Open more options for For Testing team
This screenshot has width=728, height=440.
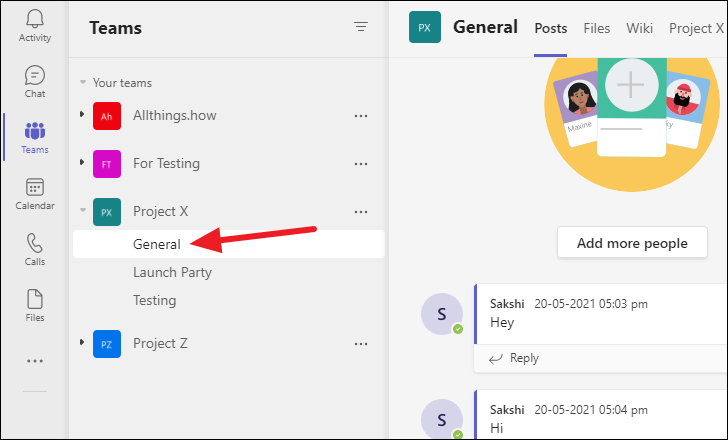[361, 164]
